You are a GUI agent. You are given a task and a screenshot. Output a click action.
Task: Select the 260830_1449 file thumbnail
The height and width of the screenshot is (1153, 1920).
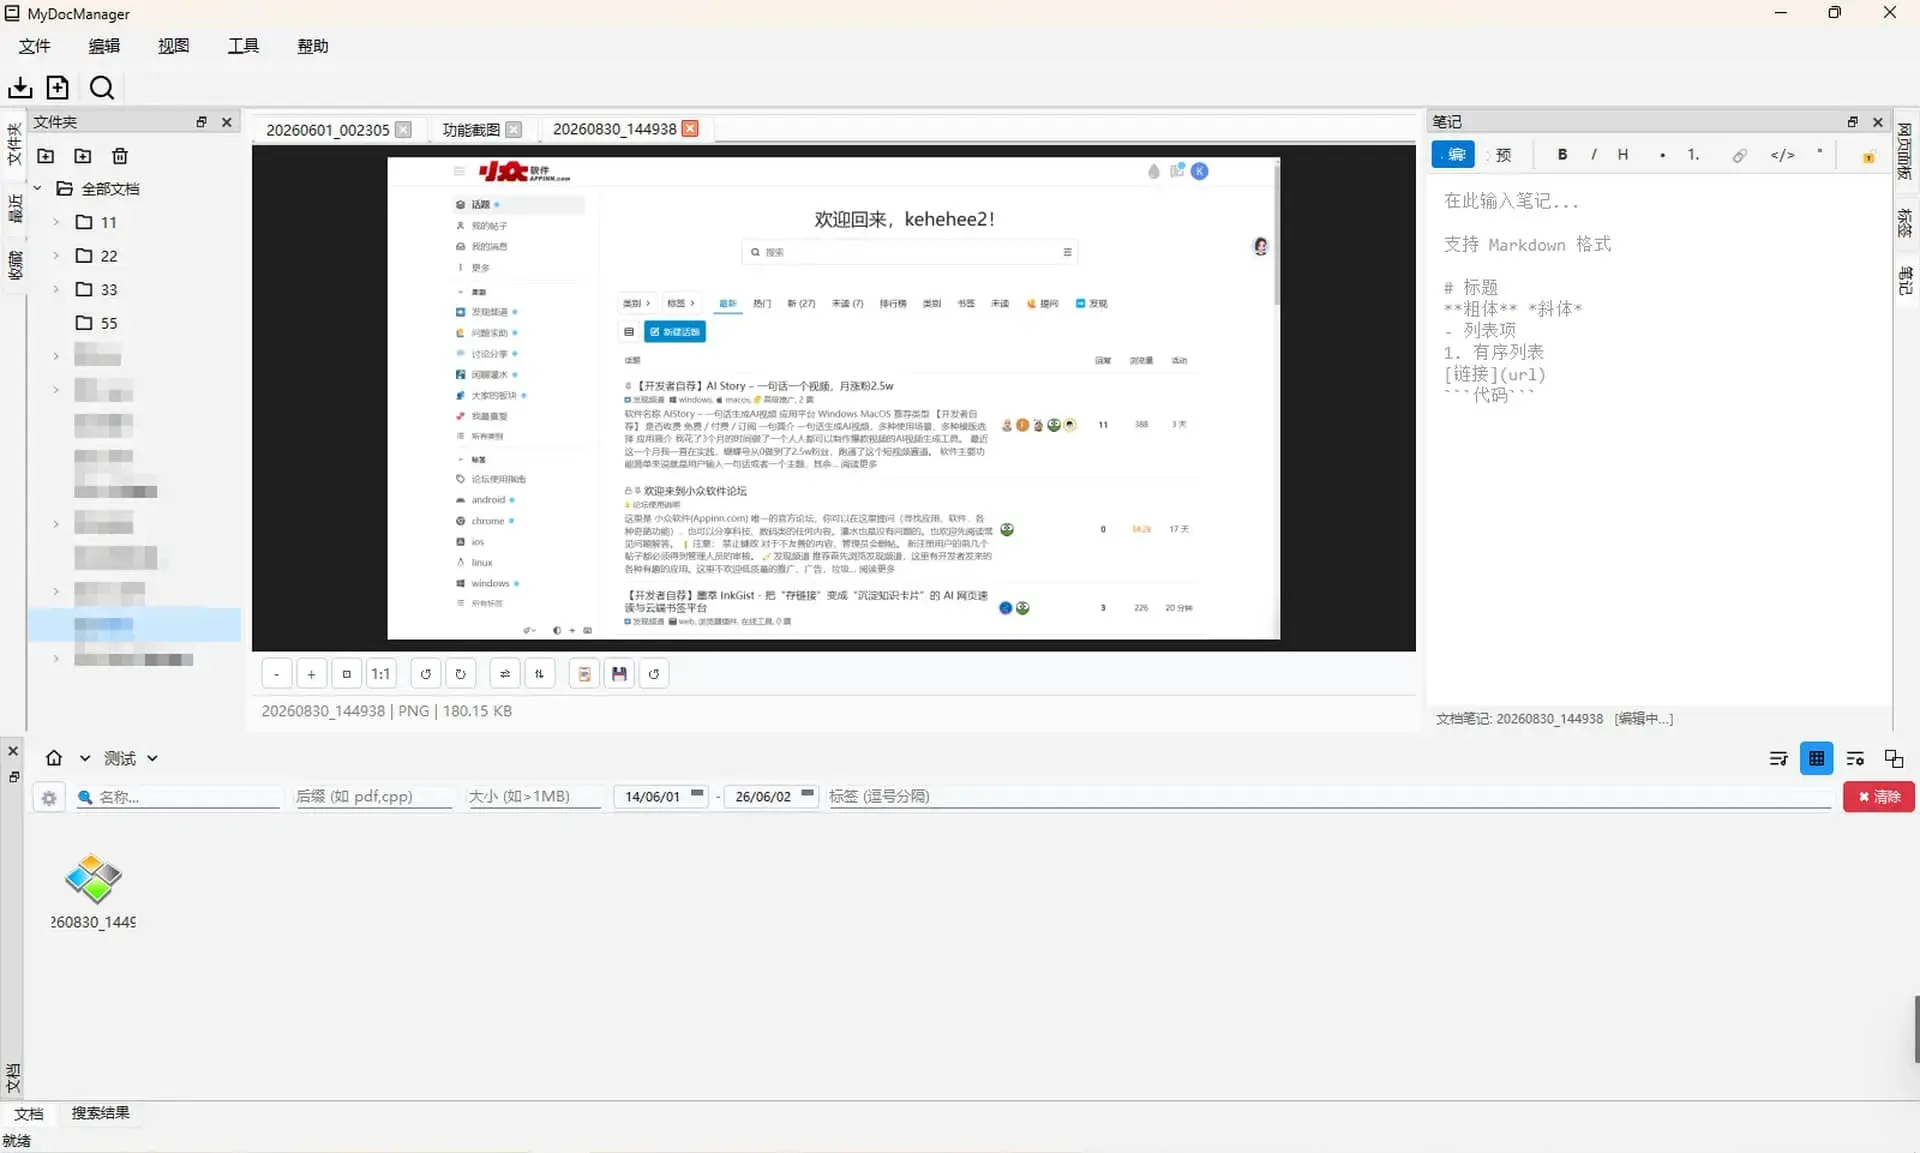click(x=93, y=890)
